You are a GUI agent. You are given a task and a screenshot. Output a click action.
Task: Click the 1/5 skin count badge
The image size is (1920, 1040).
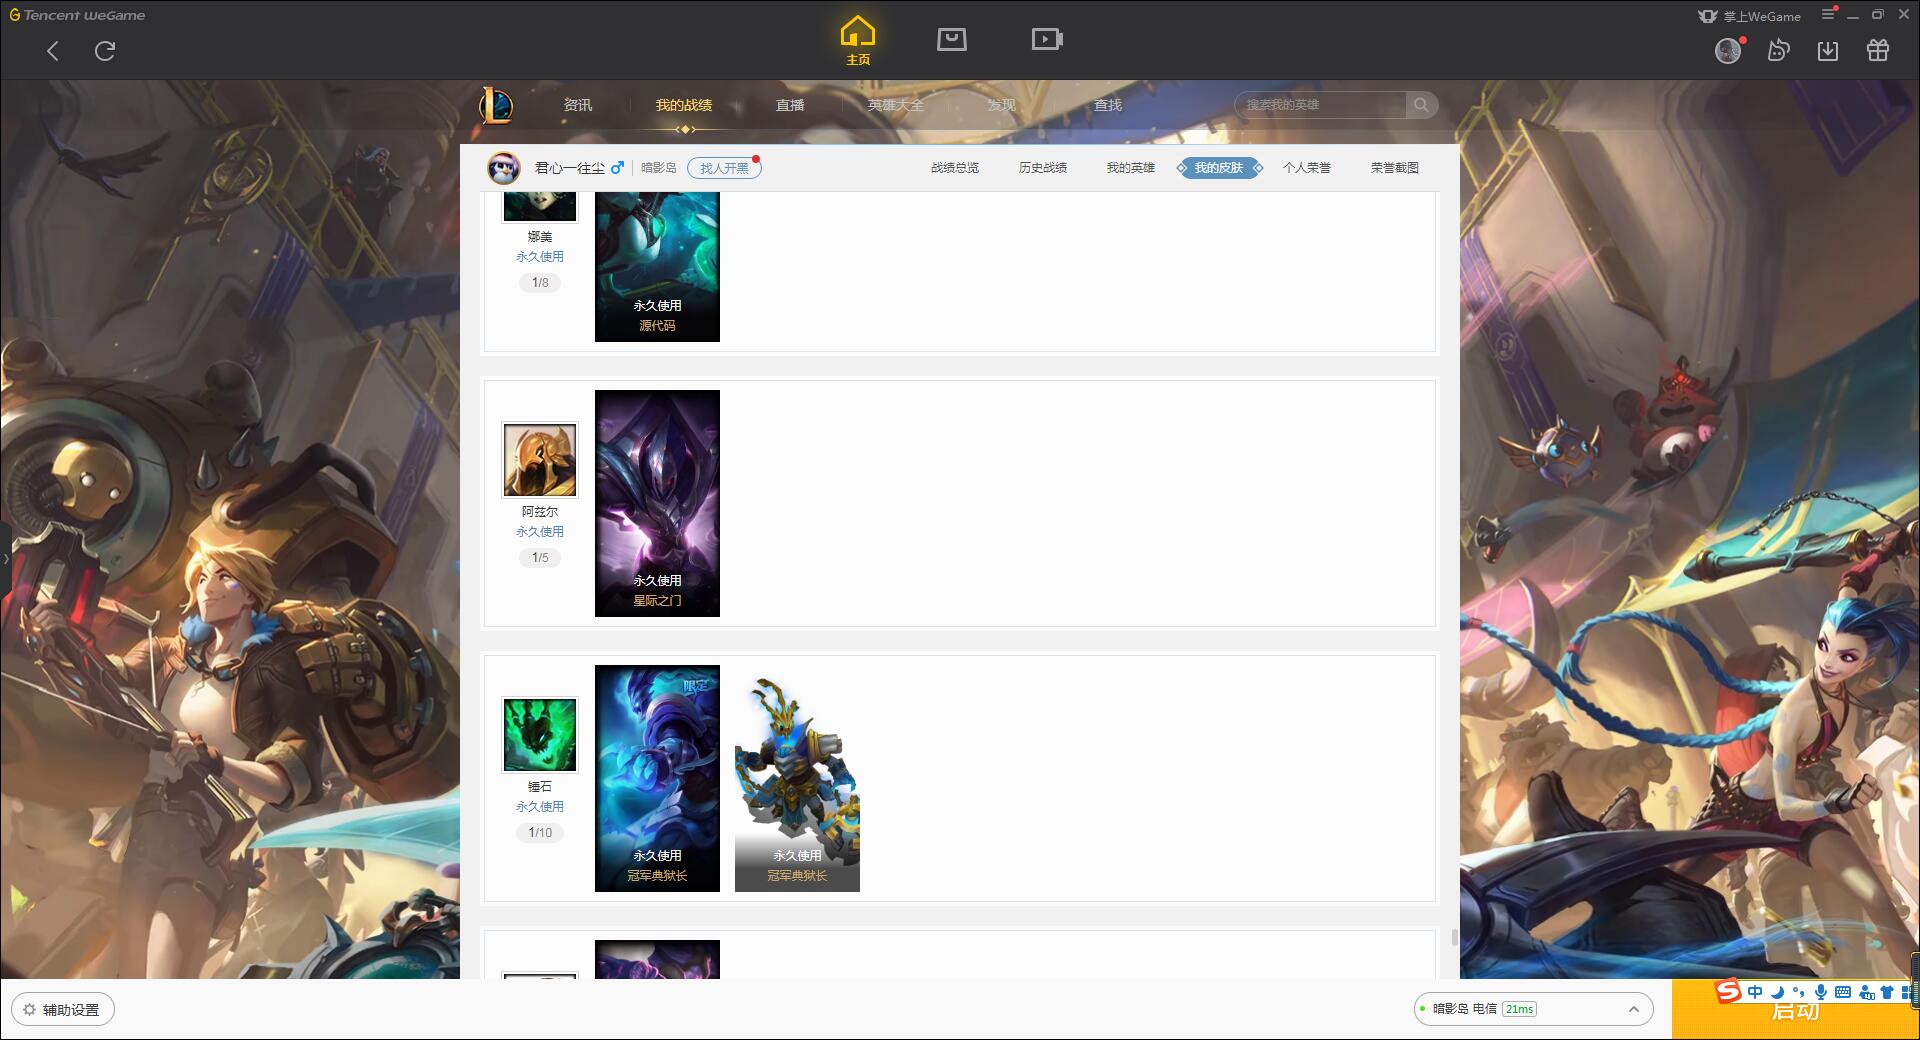540,558
